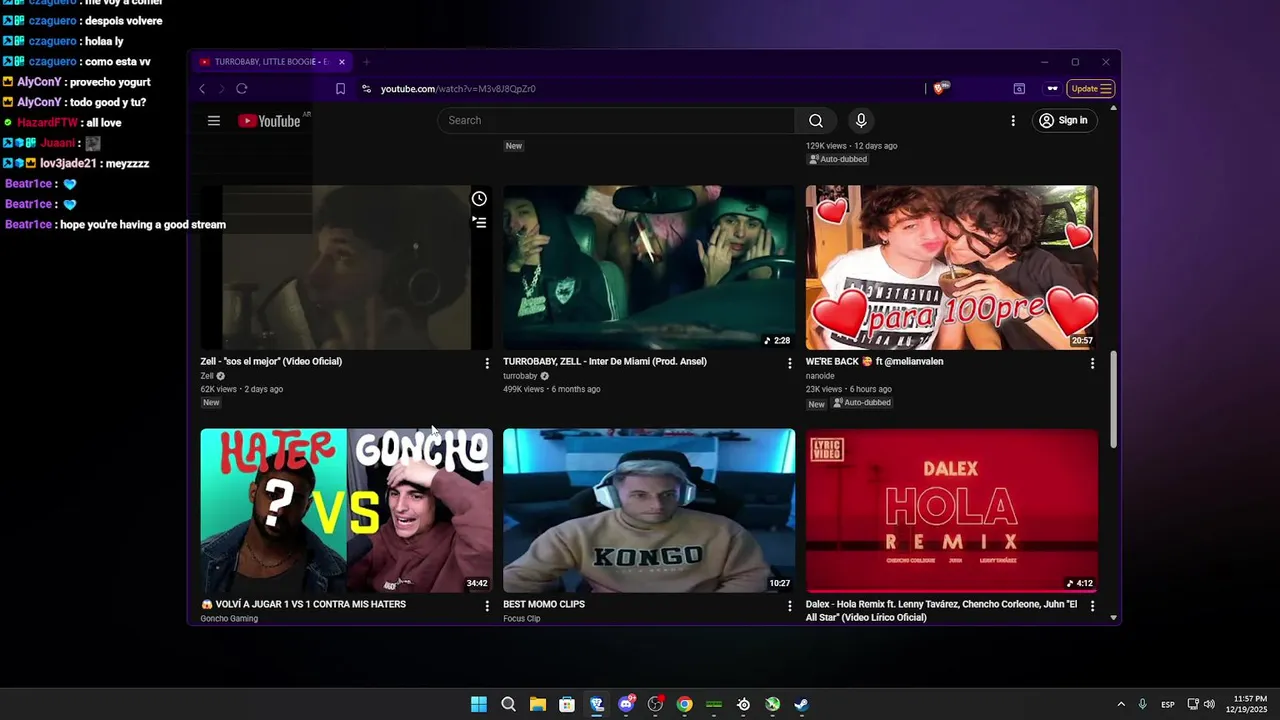Open Kongo hoodie streamer thumbnail
Viewport: 1280px width, 720px height.
coord(649,511)
